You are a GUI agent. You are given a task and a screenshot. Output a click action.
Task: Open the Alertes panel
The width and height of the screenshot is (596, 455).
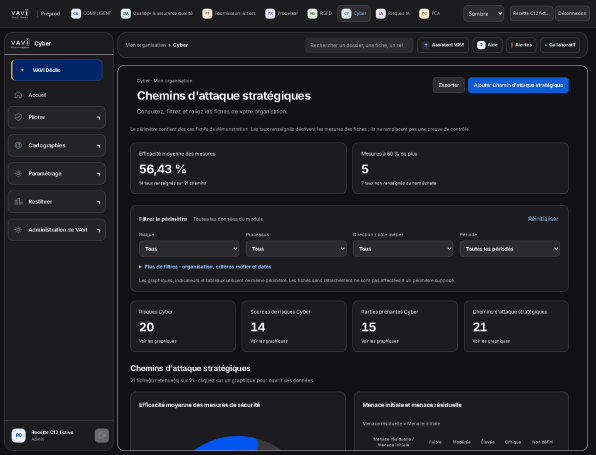(x=521, y=45)
